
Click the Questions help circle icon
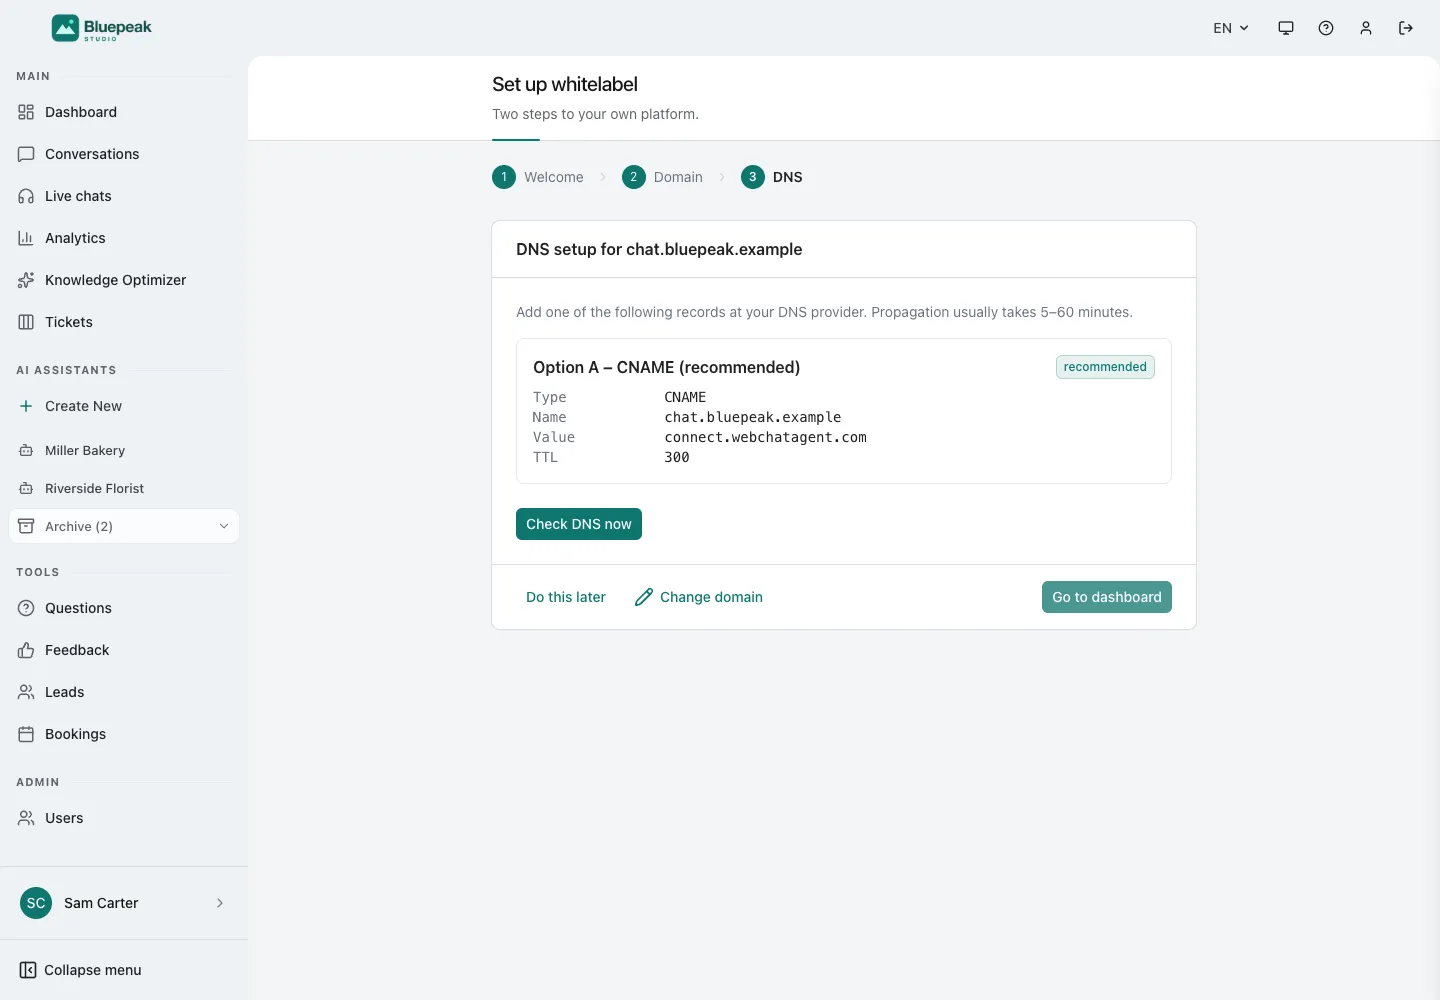(26, 608)
